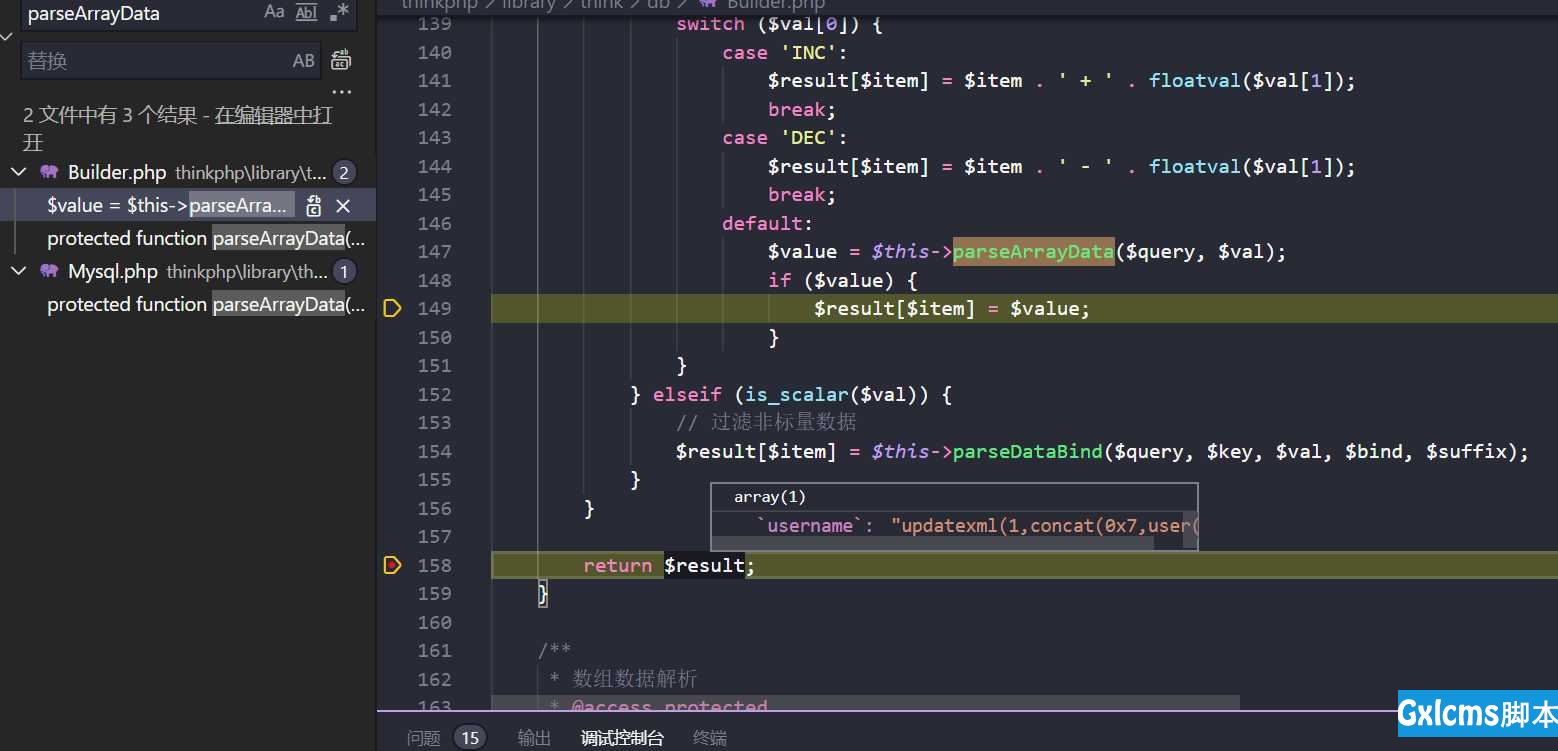Toggle Match Case (Aa) in search box
This screenshot has width=1558, height=751.
274,12
